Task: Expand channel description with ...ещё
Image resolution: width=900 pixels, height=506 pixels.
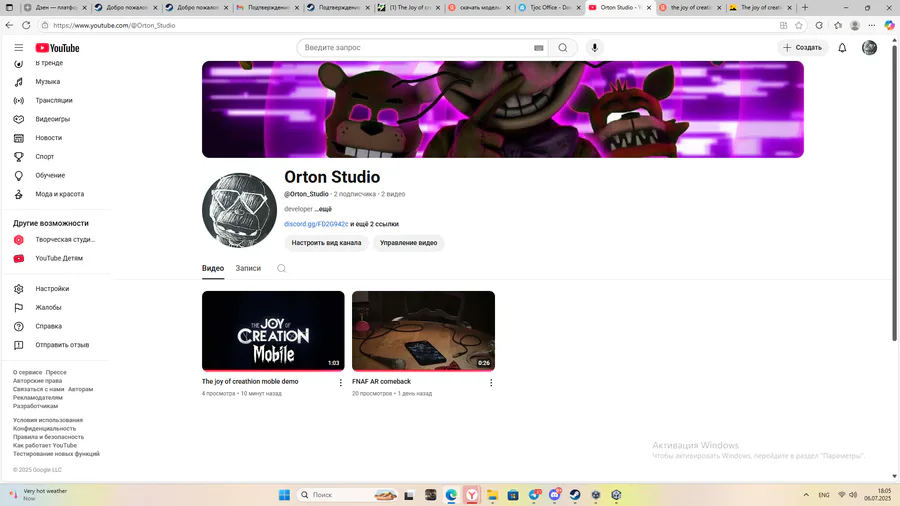Action: point(323,209)
